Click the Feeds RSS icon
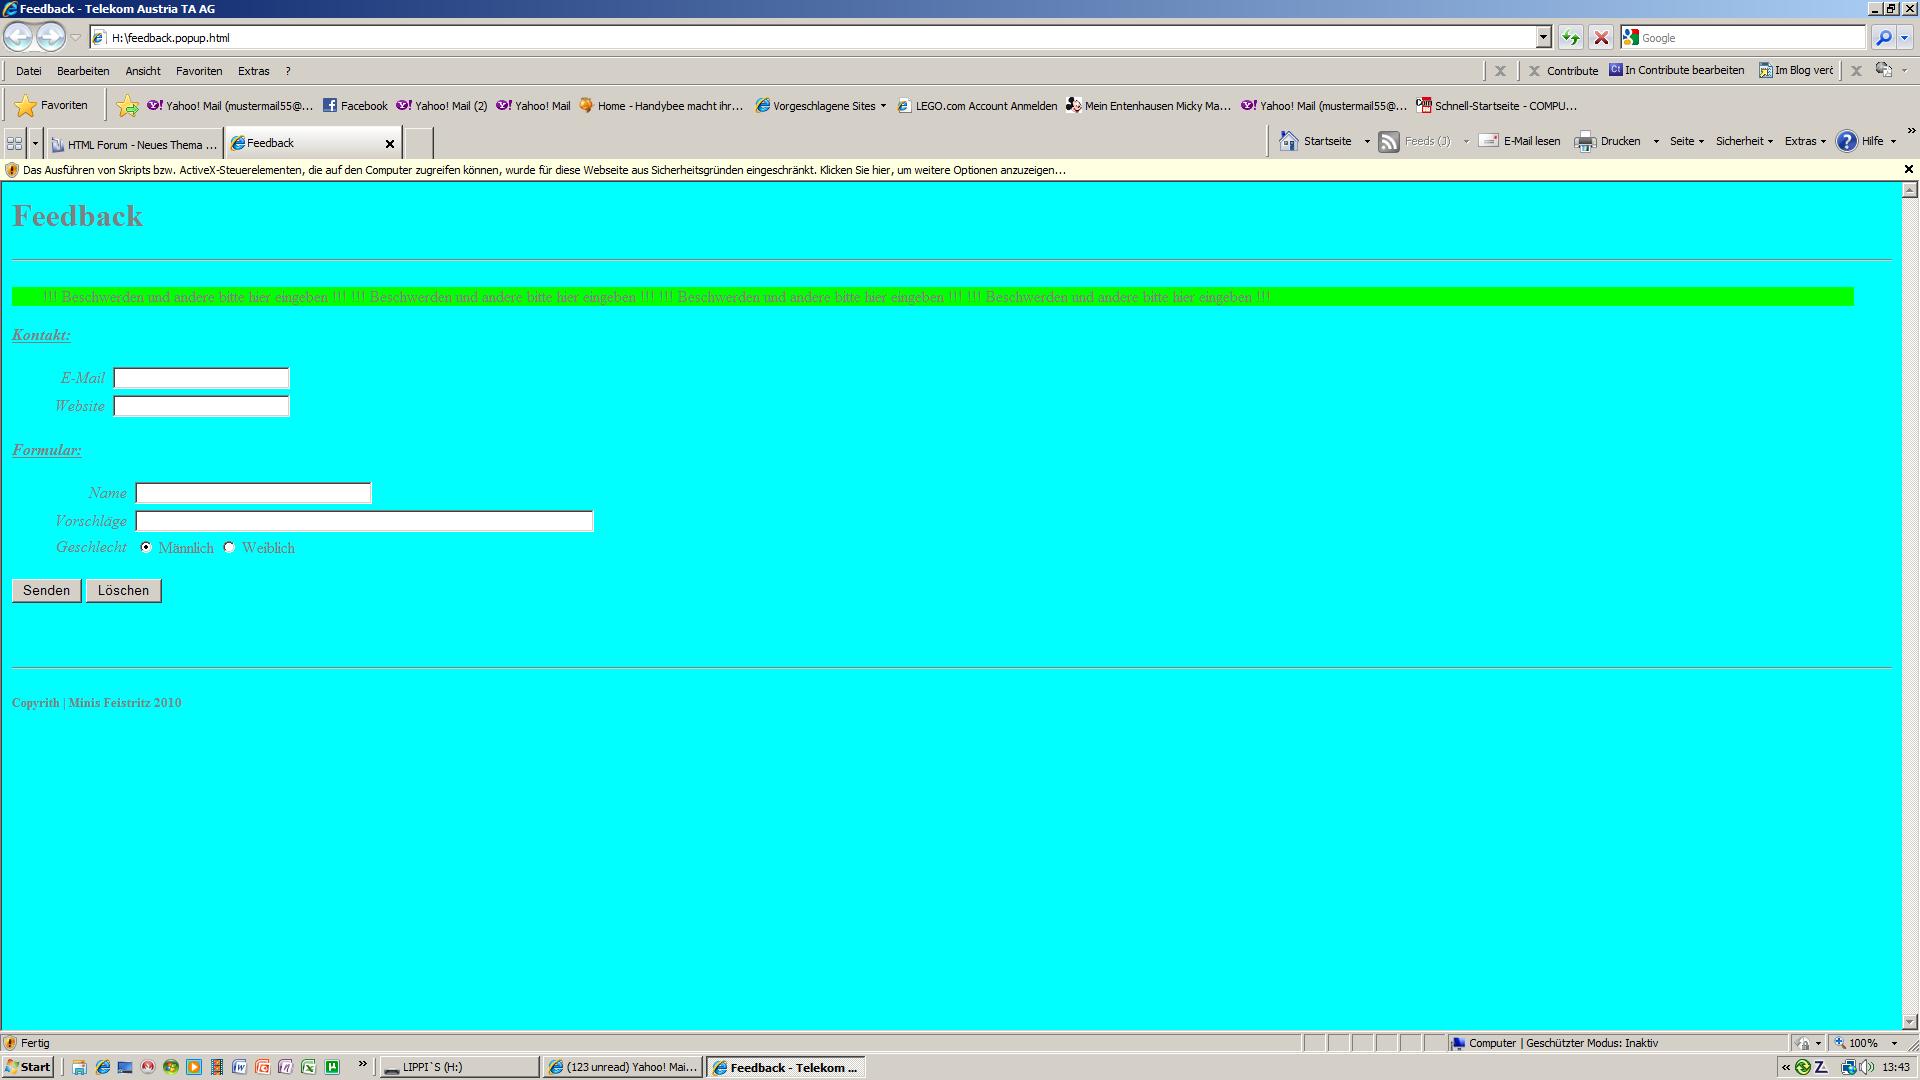This screenshot has height=1080, width=1920. pyautogui.click(x=1389, y=142)
